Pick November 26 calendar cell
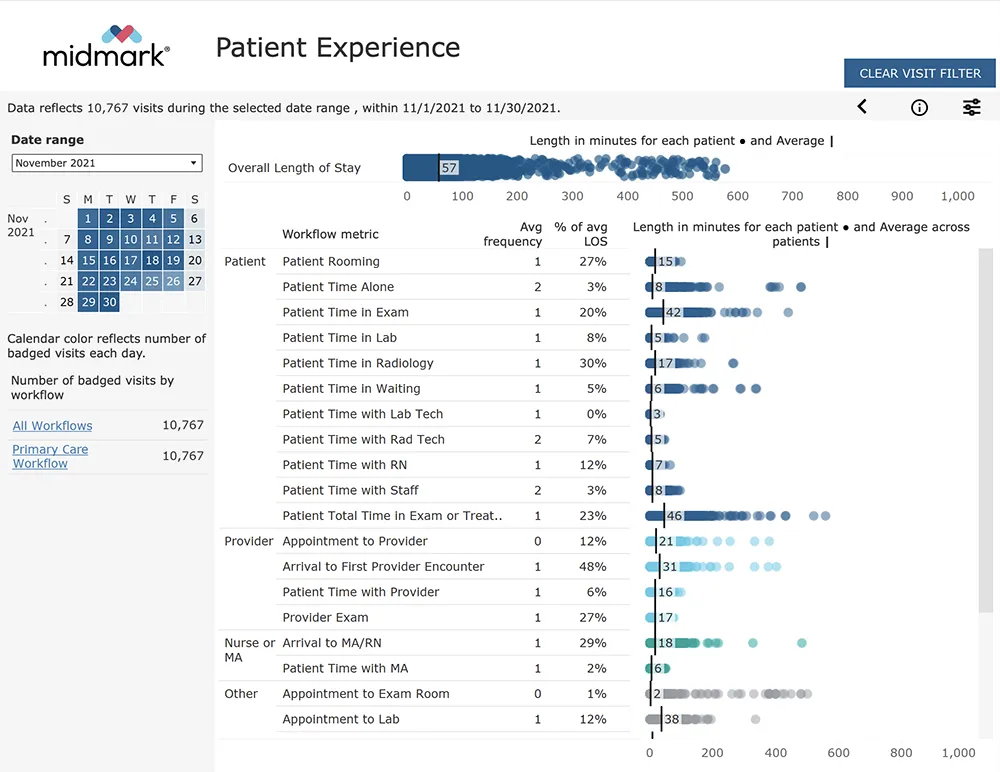Screen dimensions: 1000x772 click(173, 282)
